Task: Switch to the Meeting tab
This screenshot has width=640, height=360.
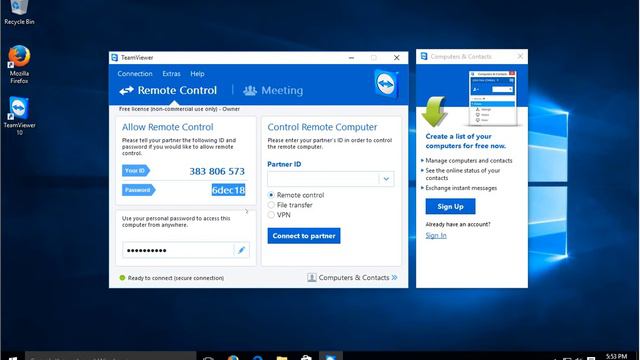Action: click(x=273, y=90)
